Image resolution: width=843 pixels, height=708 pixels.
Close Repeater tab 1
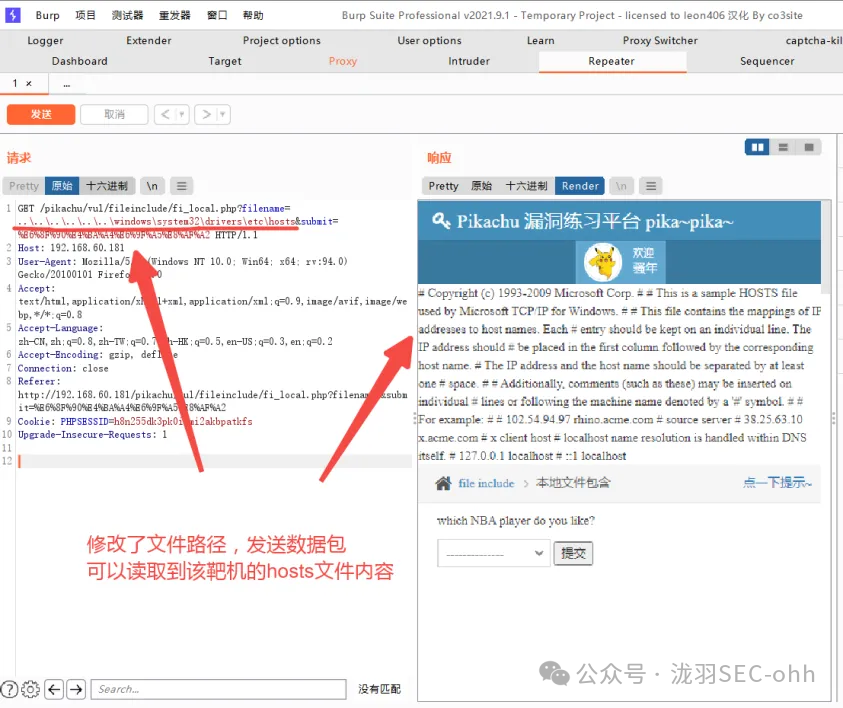tap(29, 83)
